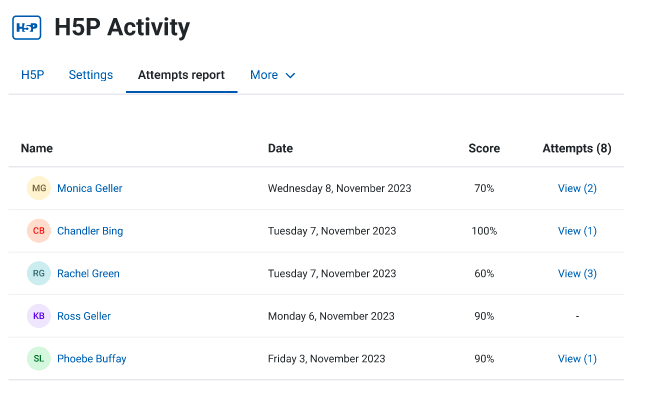
Task: Click Rachel Green's RG avatar
Action: [39, 273]
